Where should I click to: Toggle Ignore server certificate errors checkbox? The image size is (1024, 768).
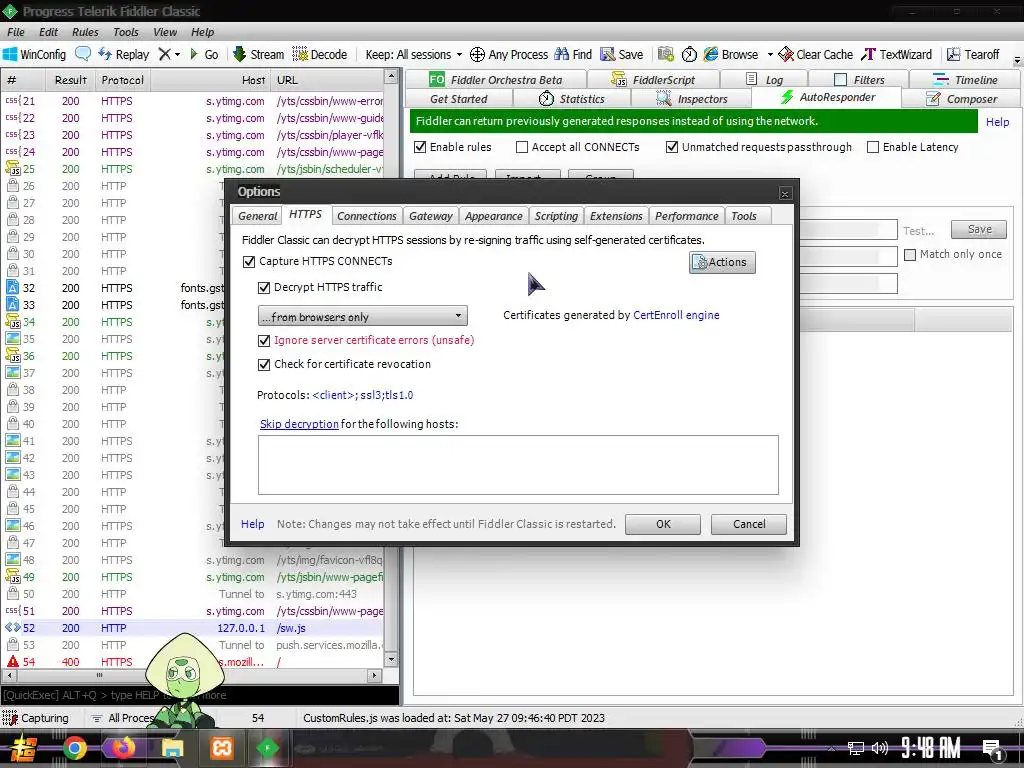point(264,340)
